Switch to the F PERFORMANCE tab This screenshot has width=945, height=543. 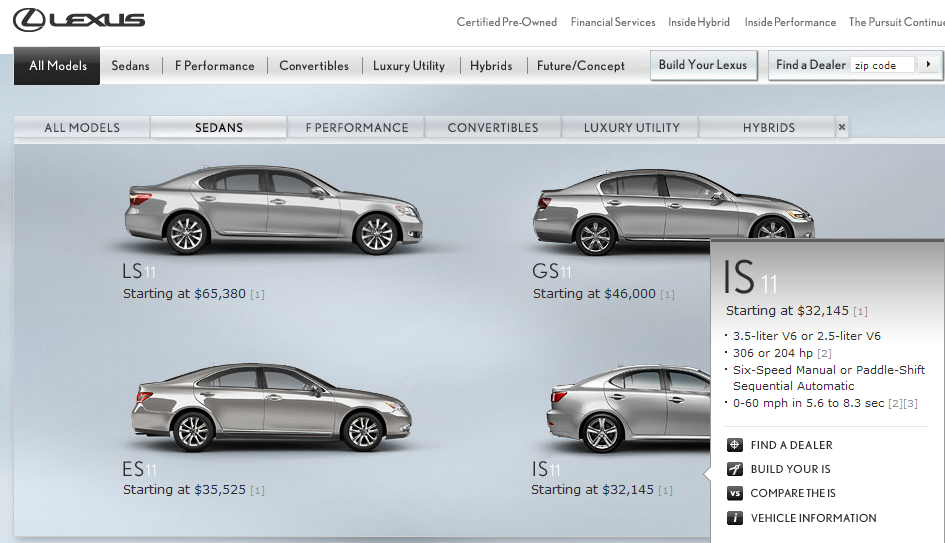(x=357, y=128)
